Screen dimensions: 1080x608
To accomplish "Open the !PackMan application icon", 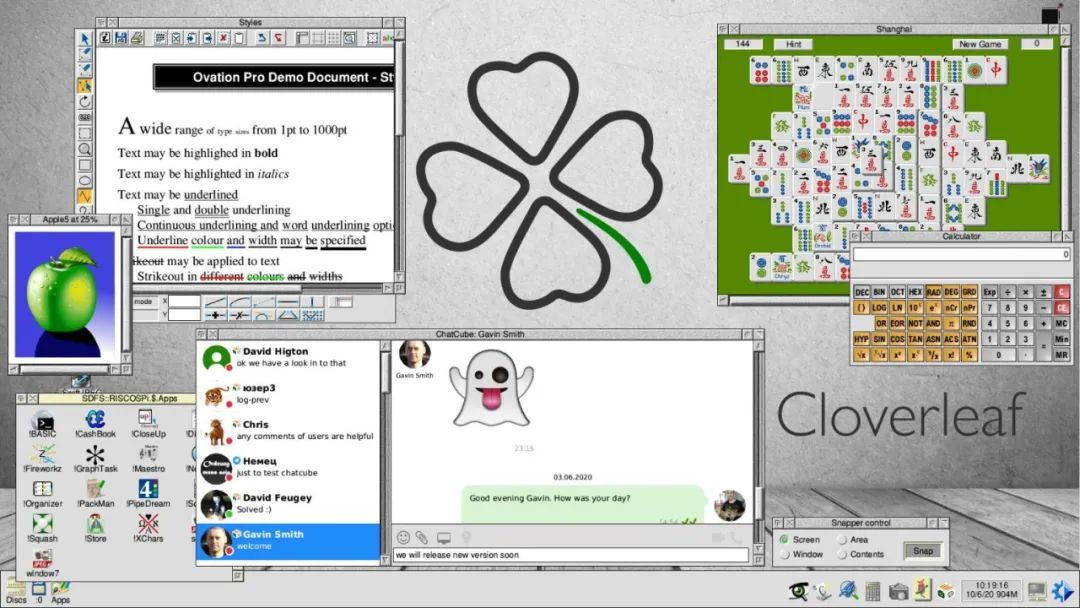I will click(95, 494).
